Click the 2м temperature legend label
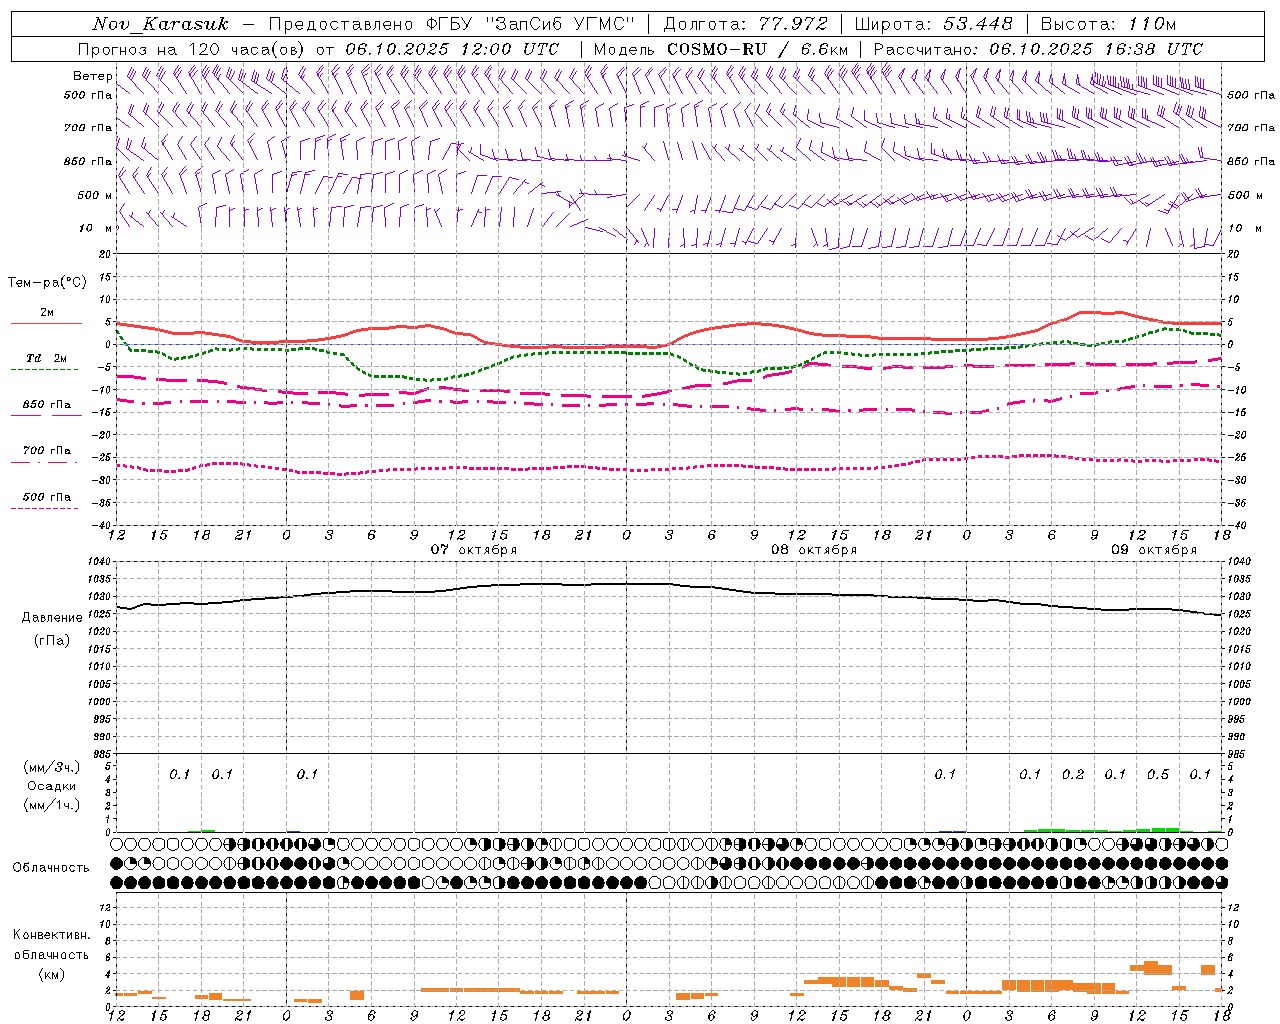 click(47, 313)
